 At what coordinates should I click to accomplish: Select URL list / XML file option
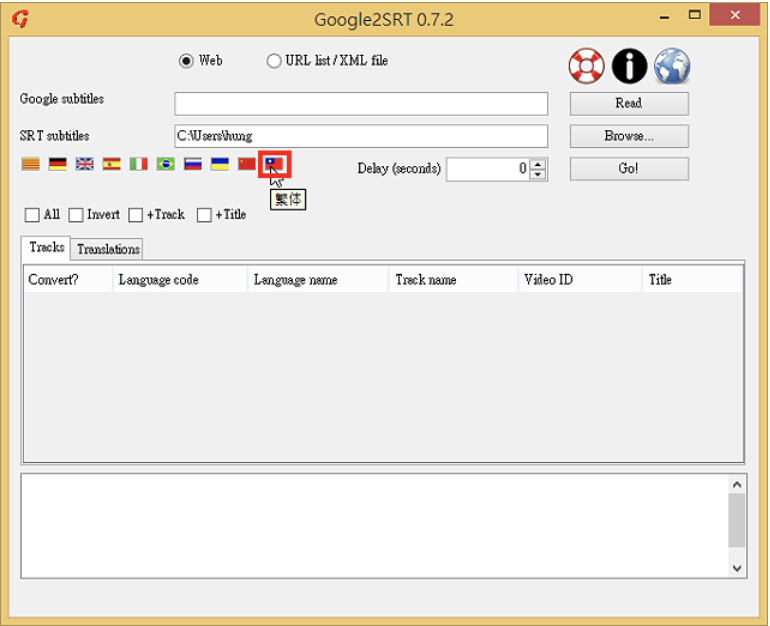[x=274, y=61]
